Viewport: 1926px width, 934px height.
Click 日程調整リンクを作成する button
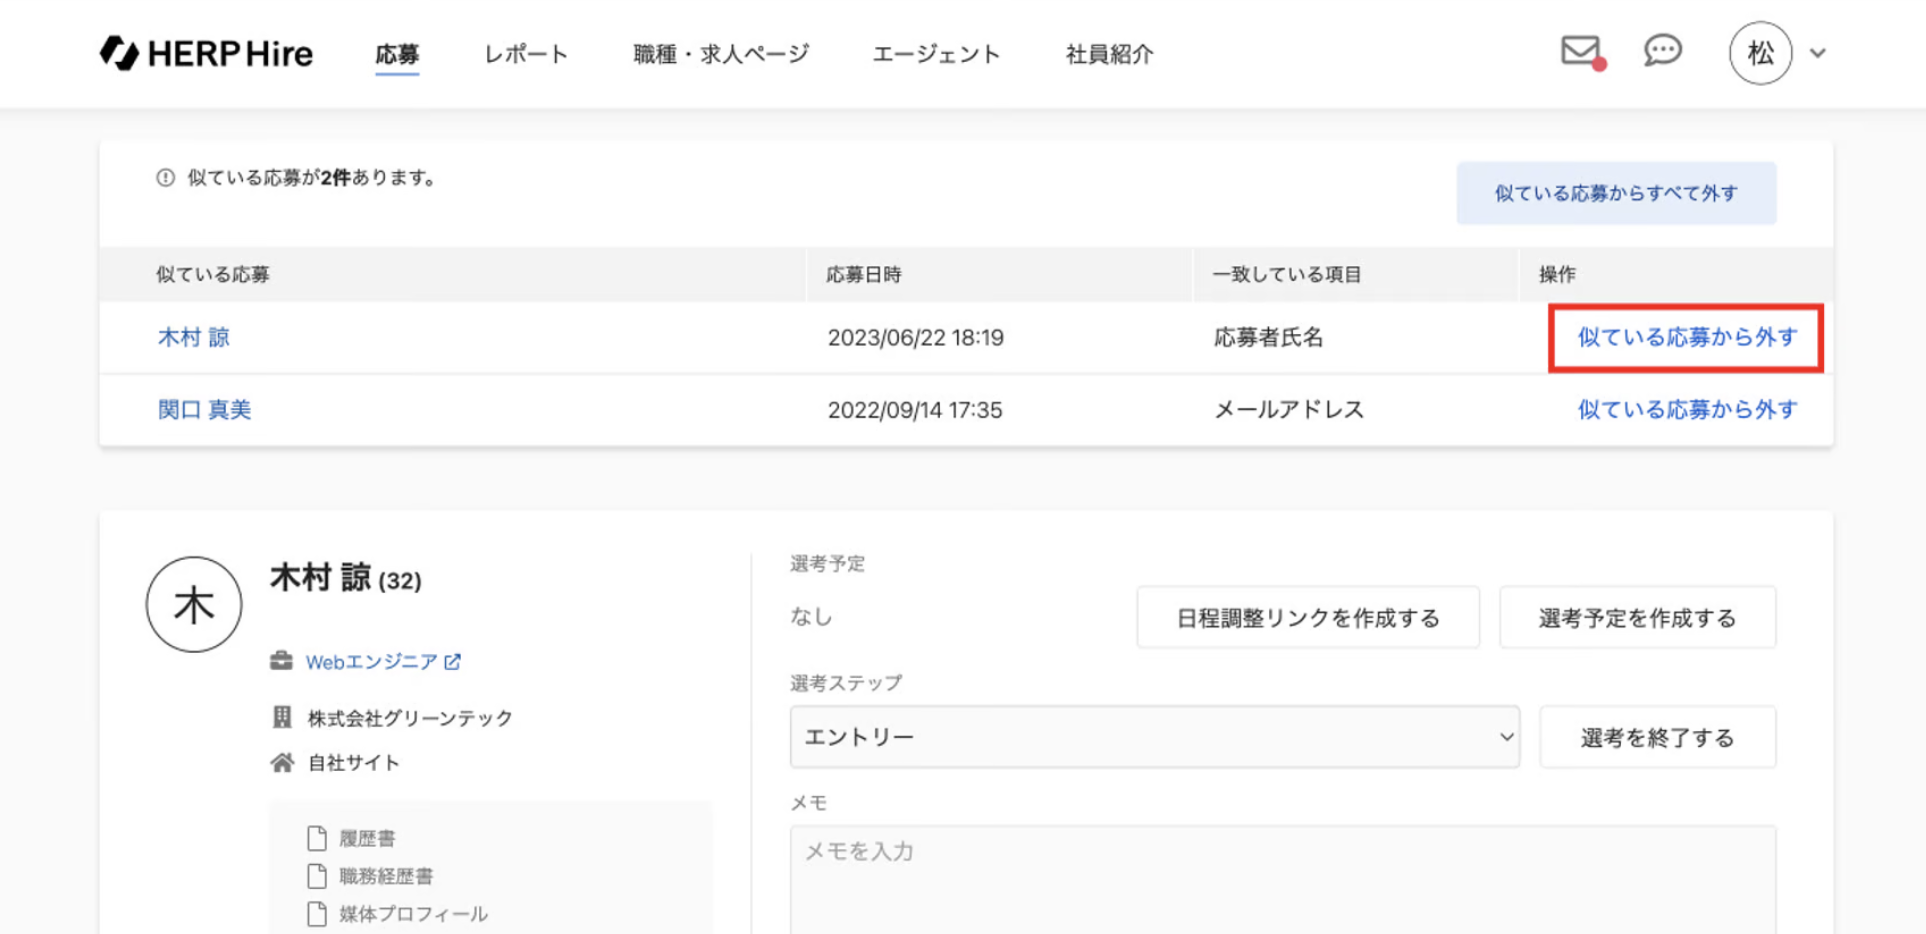click(1307, 618)
